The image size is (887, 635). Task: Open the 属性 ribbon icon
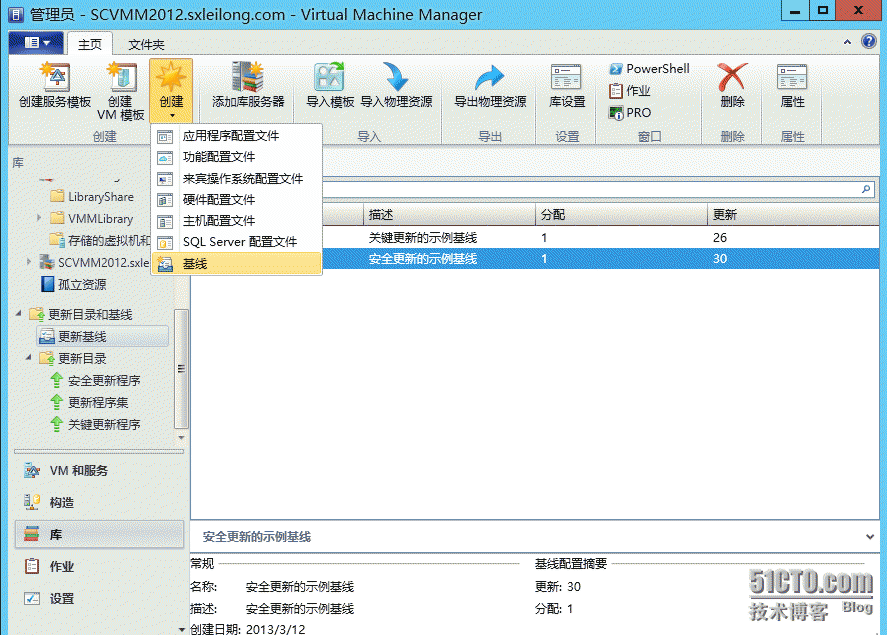coord(792,86)
